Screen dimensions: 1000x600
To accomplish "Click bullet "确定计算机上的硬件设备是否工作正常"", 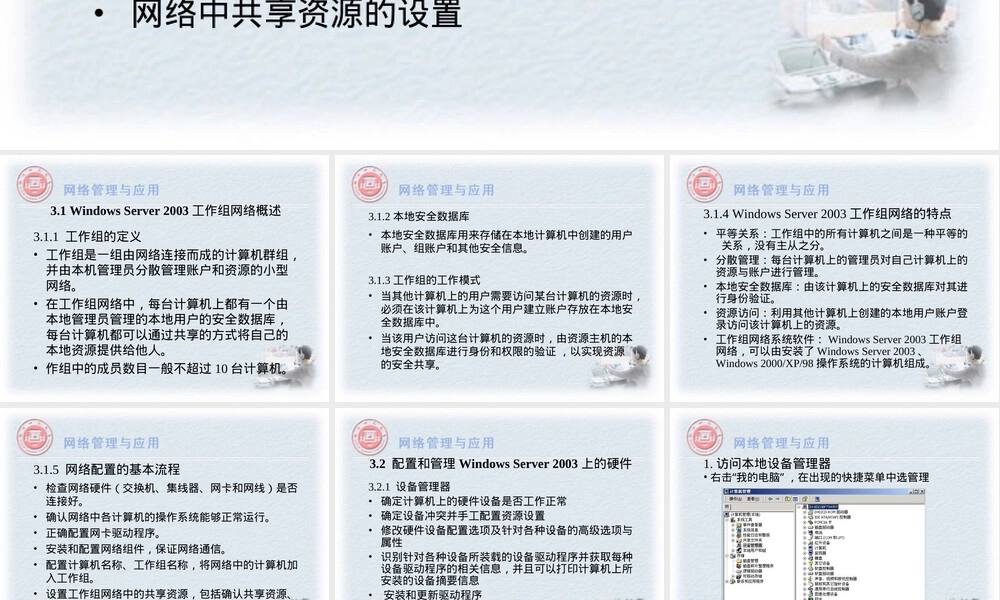I will coord(474,502).
